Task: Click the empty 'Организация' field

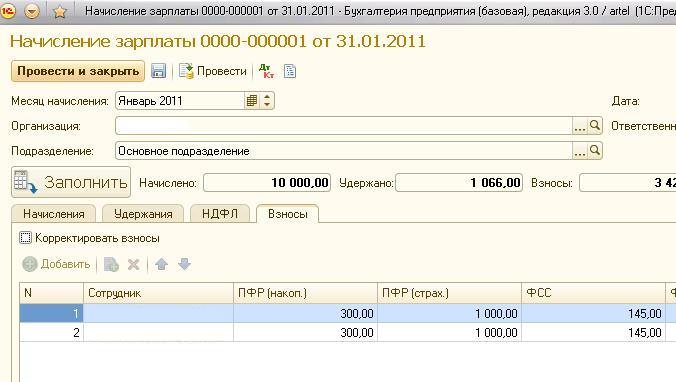Action: (344, 126)
